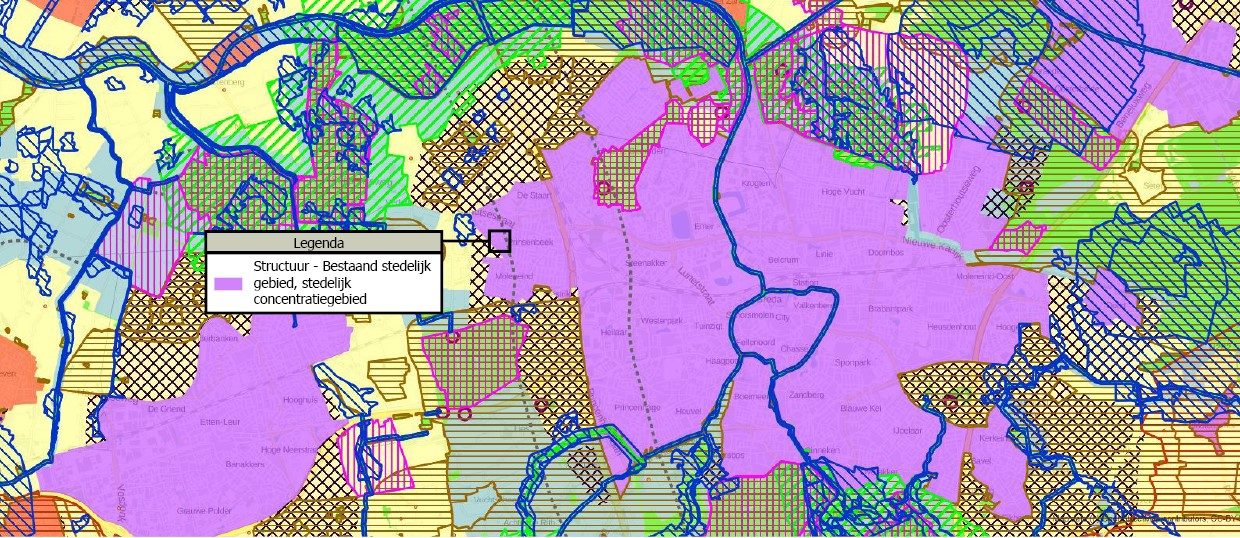Screen dimensions: 1240x538
Task: Click the Legenda header bar
Action: click(322, 242)
